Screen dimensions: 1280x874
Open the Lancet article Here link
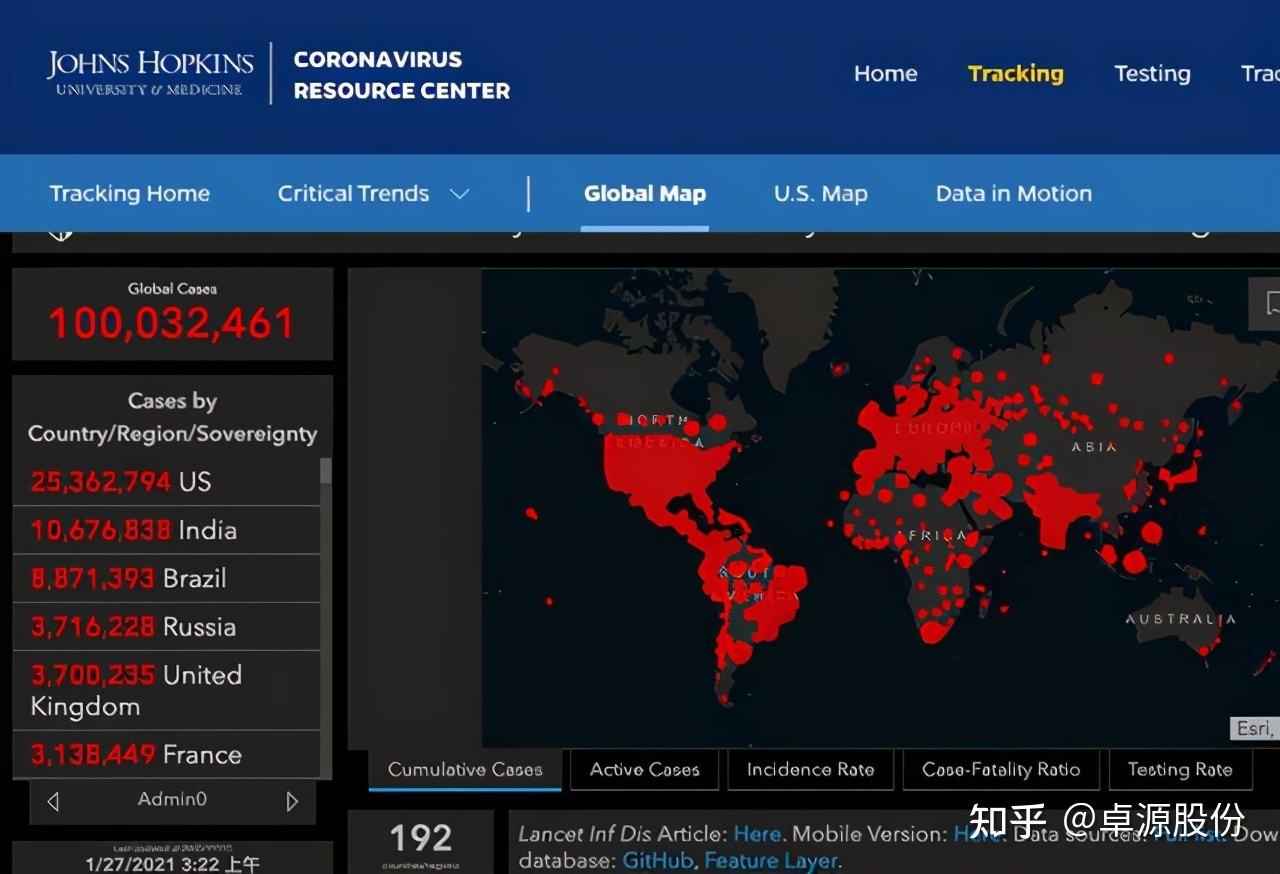coord(757,833)
